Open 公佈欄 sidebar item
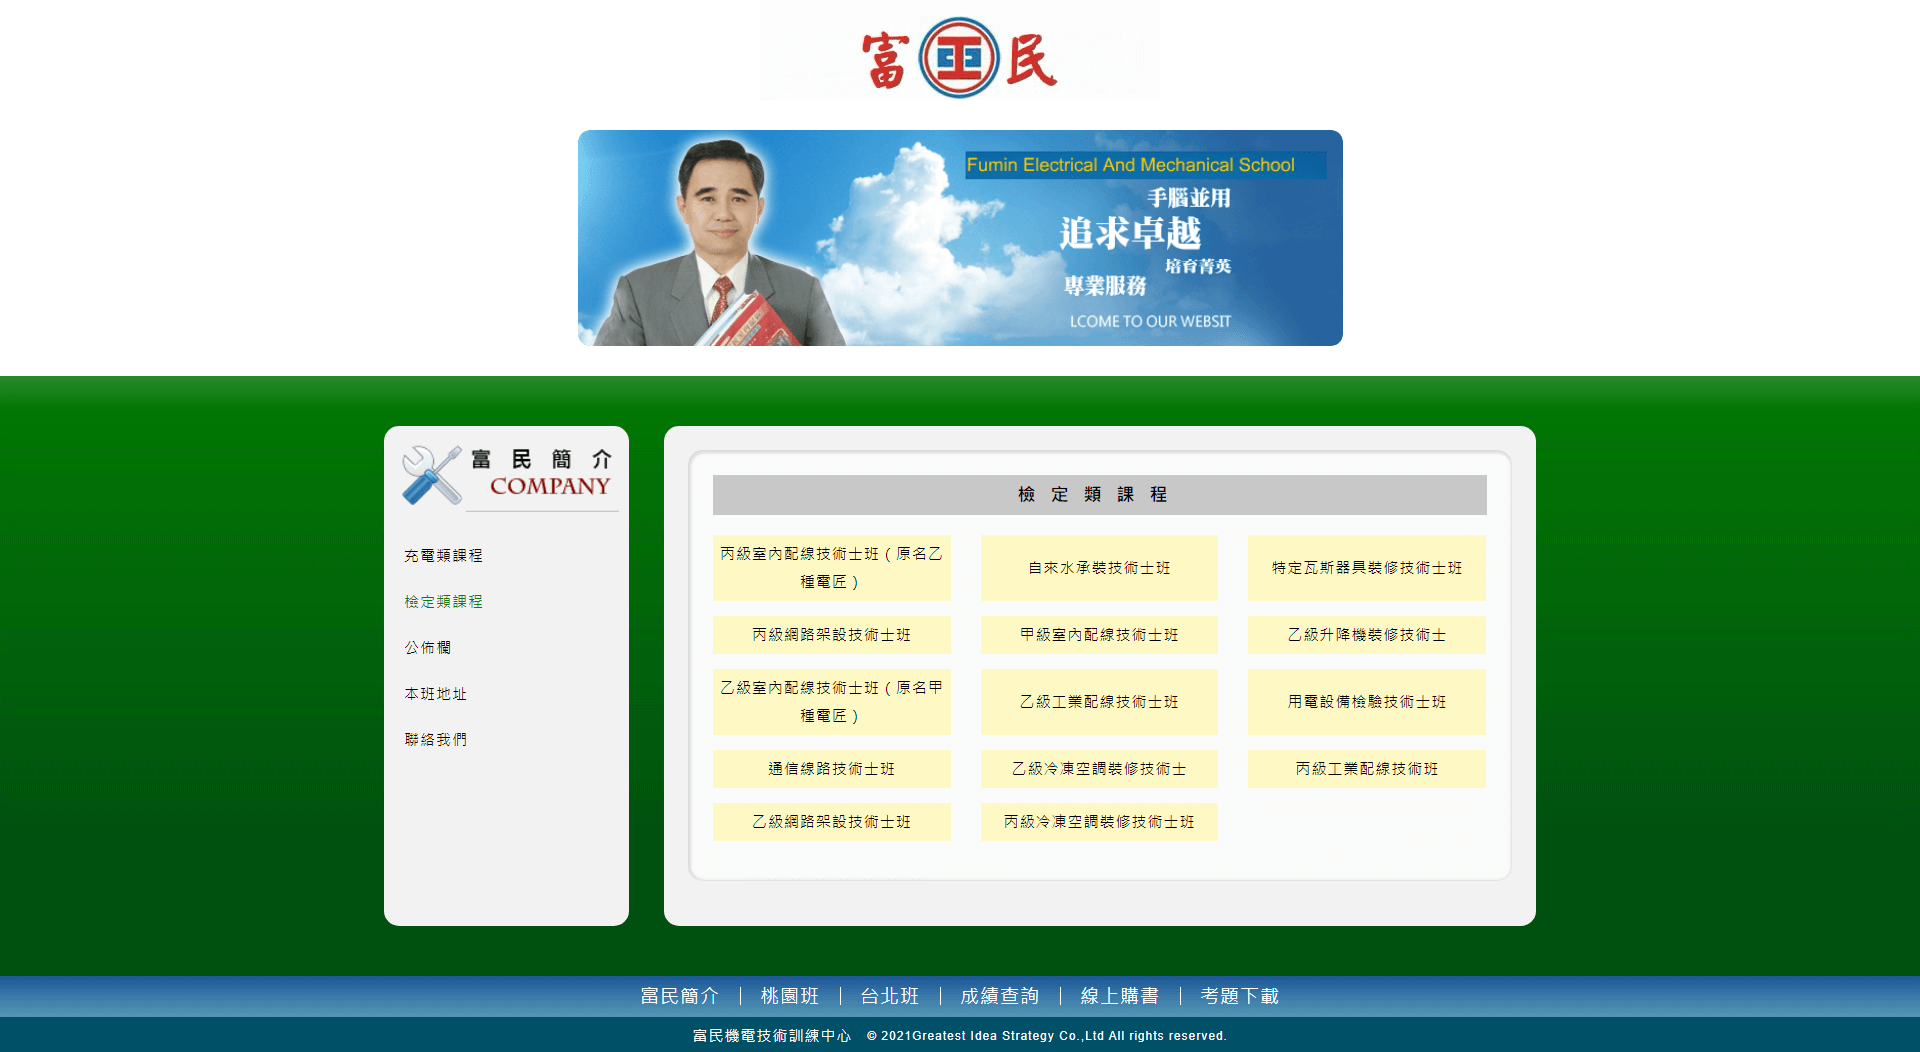Screen dimensions: 1920x1052 click(x=427, y=648)
